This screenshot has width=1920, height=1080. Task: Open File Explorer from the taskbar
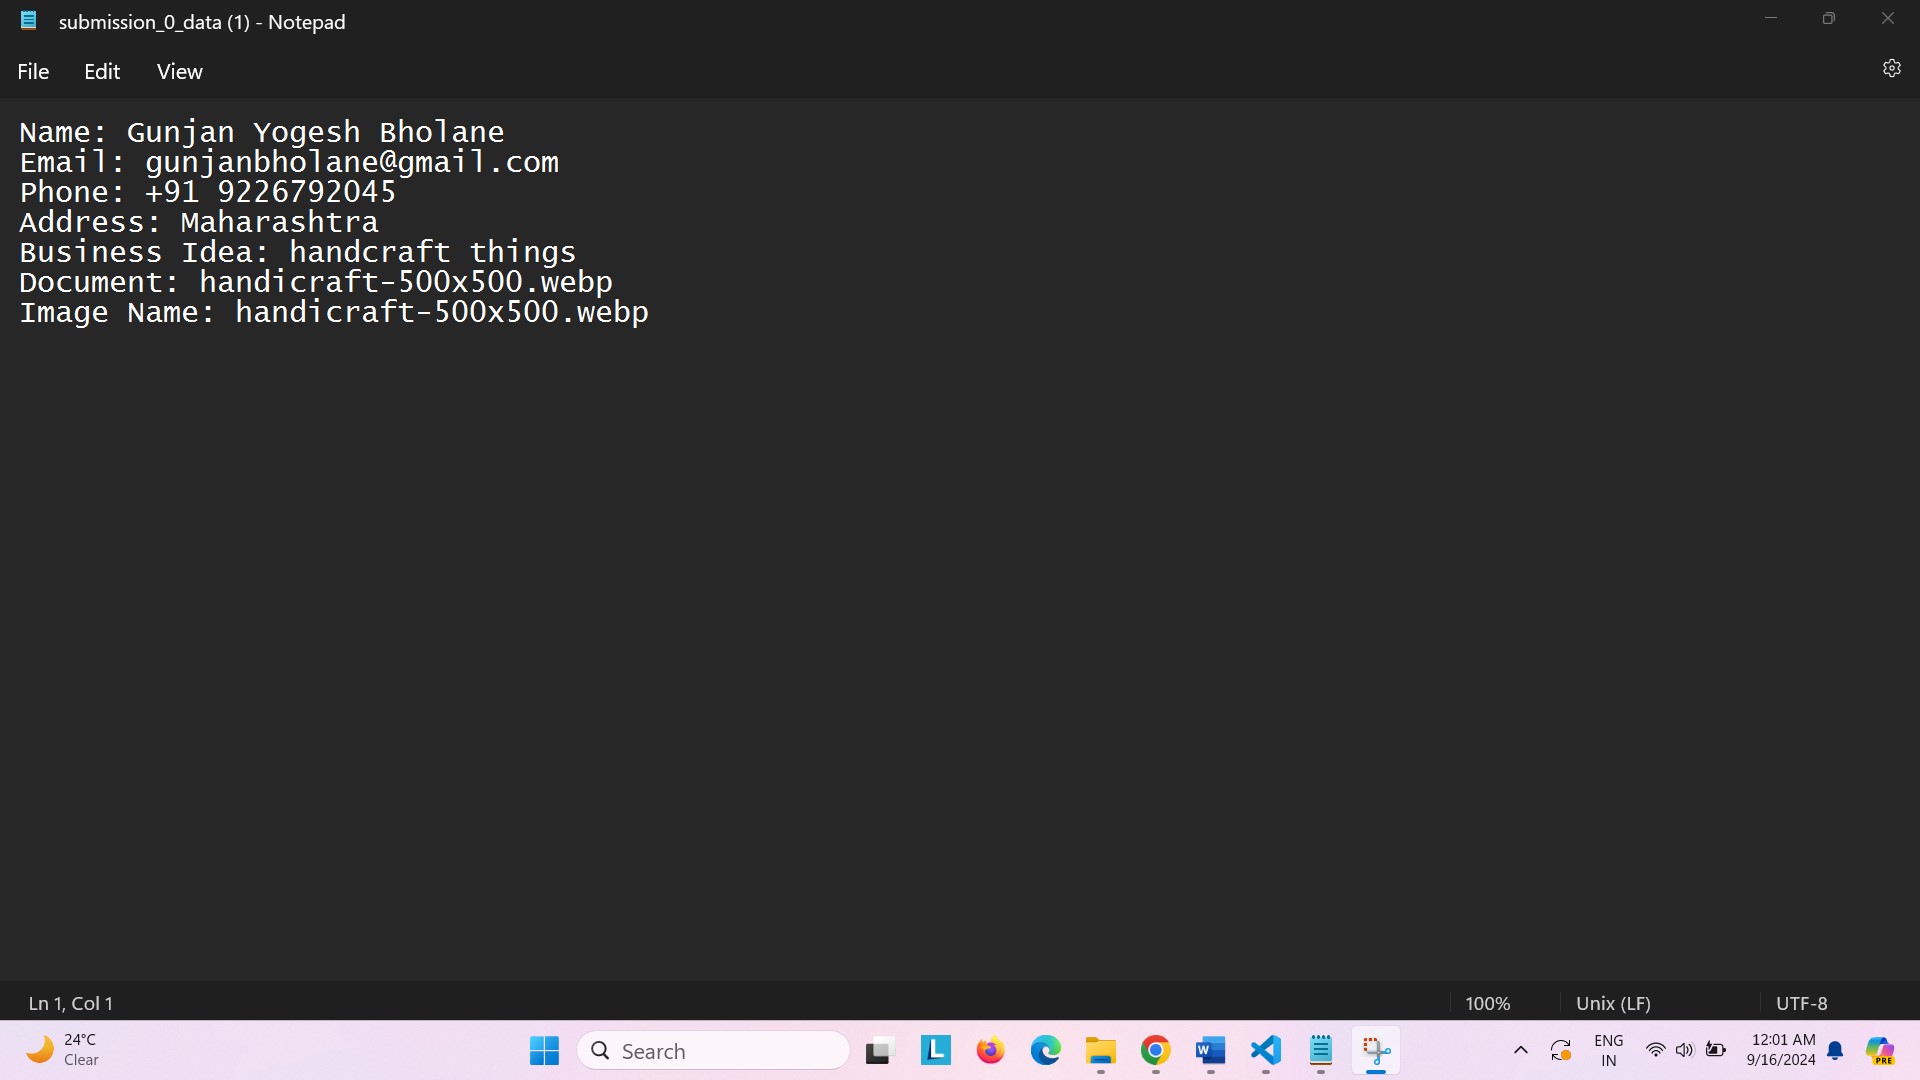click(x=1100, y=1051)
